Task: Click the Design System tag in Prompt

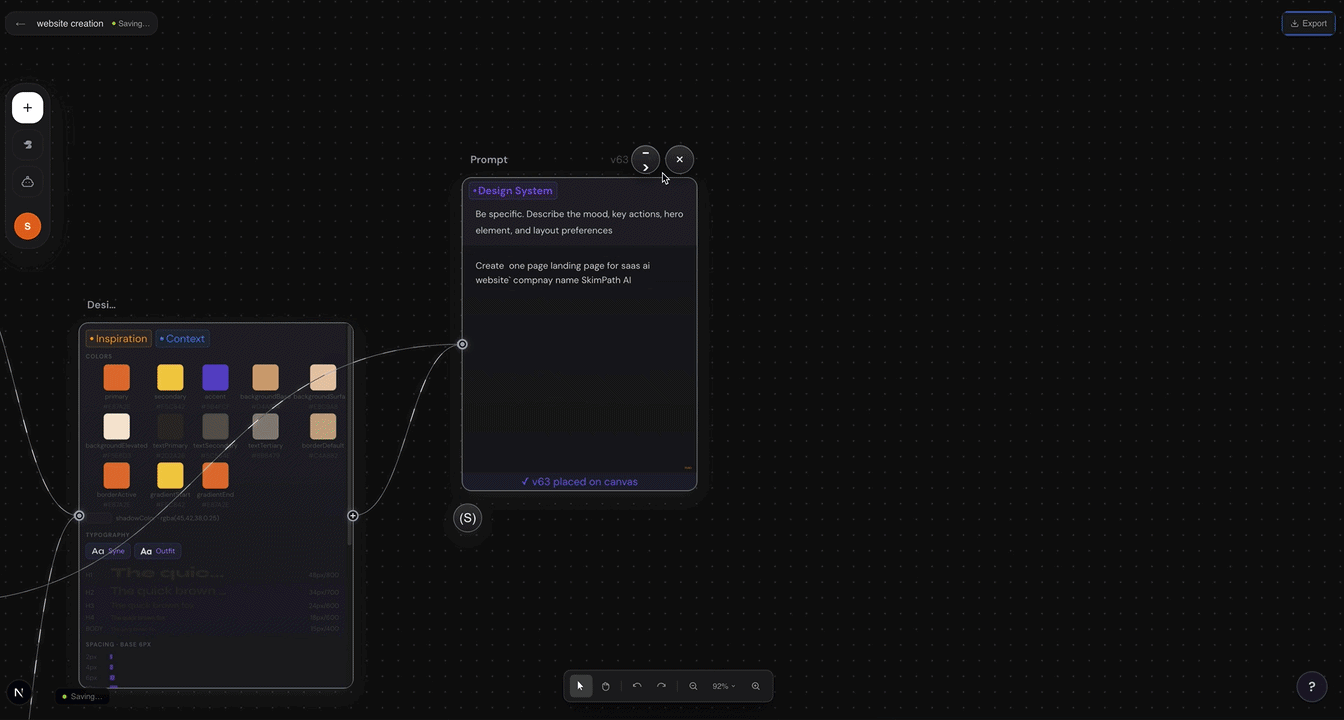Action: tap(513, 191)
